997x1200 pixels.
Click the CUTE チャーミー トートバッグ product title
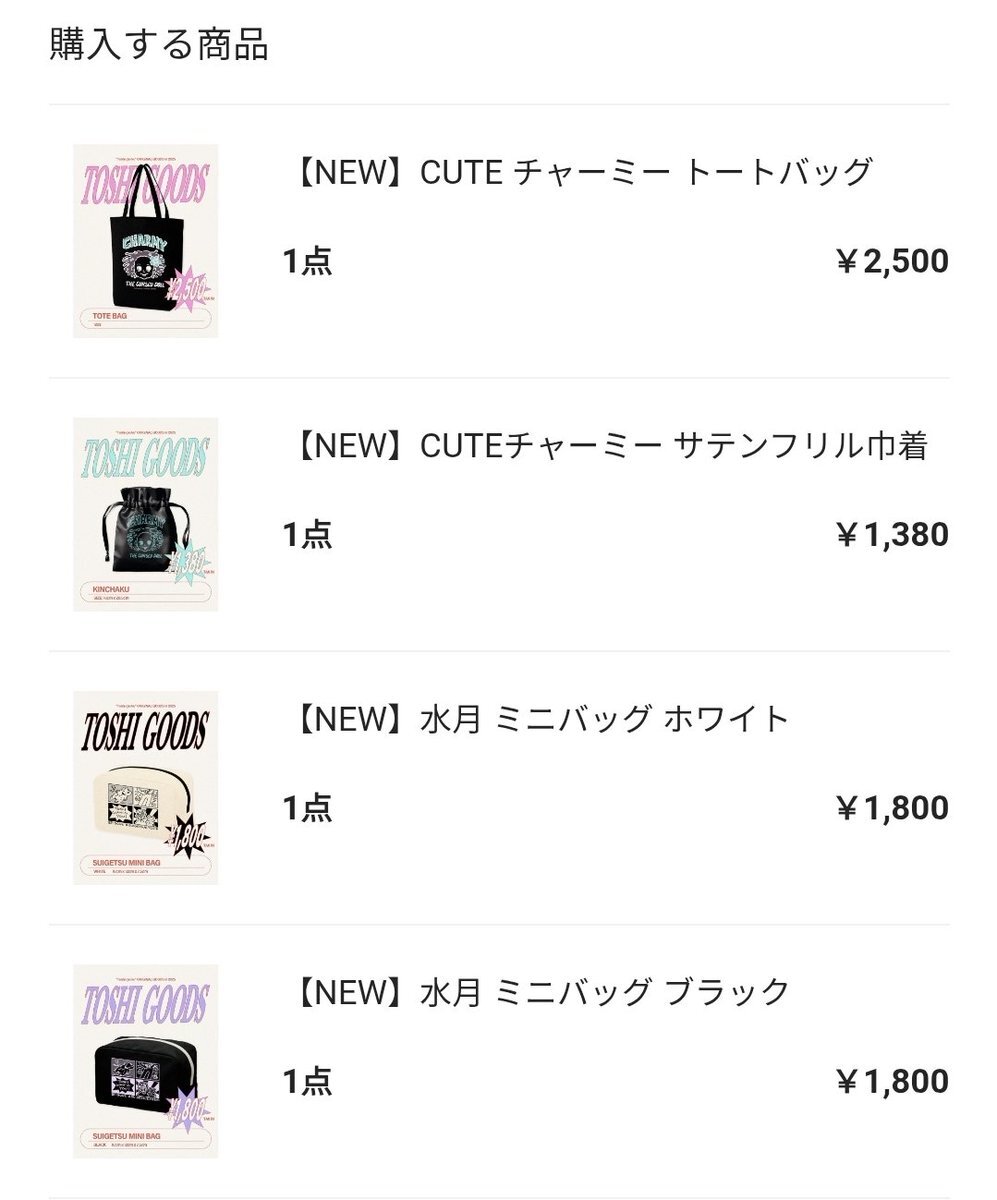tap(578, 173)
